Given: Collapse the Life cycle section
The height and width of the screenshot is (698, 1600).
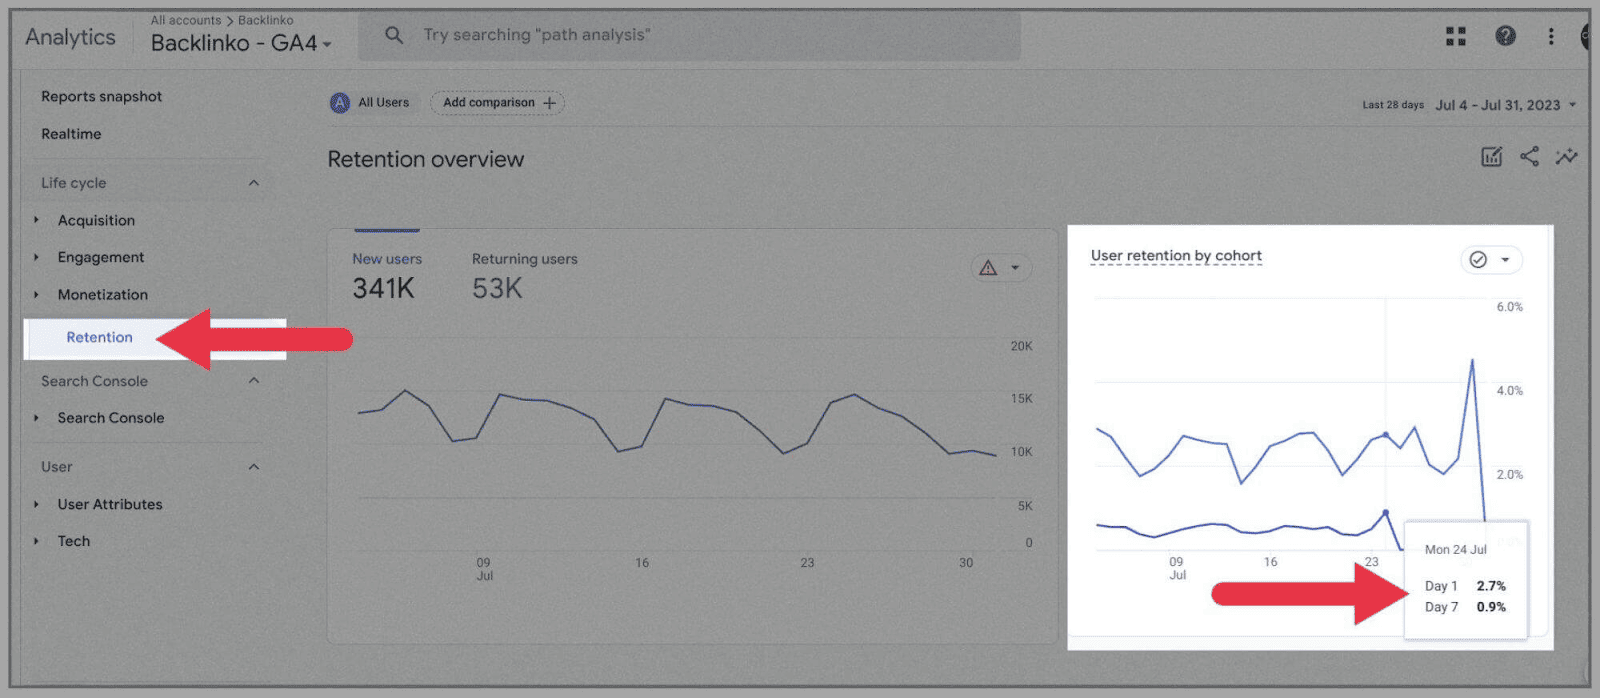Looking at the screenshot, I should coord(254,183).
